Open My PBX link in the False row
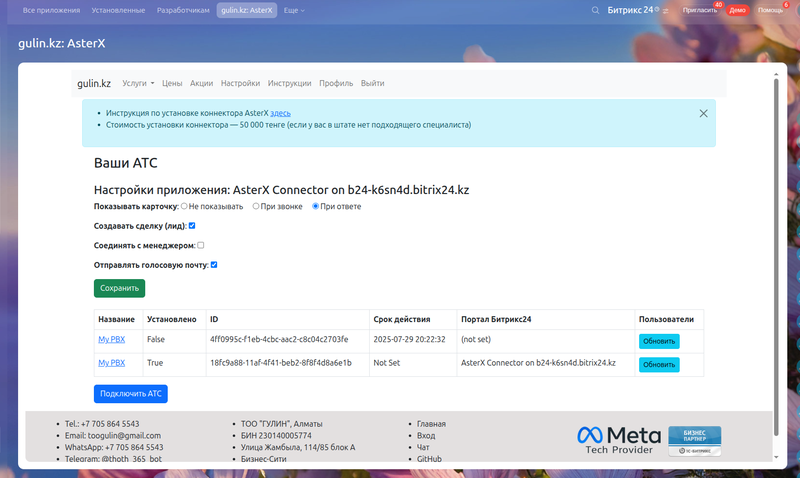800x478 pixels. tap(112, 339)
